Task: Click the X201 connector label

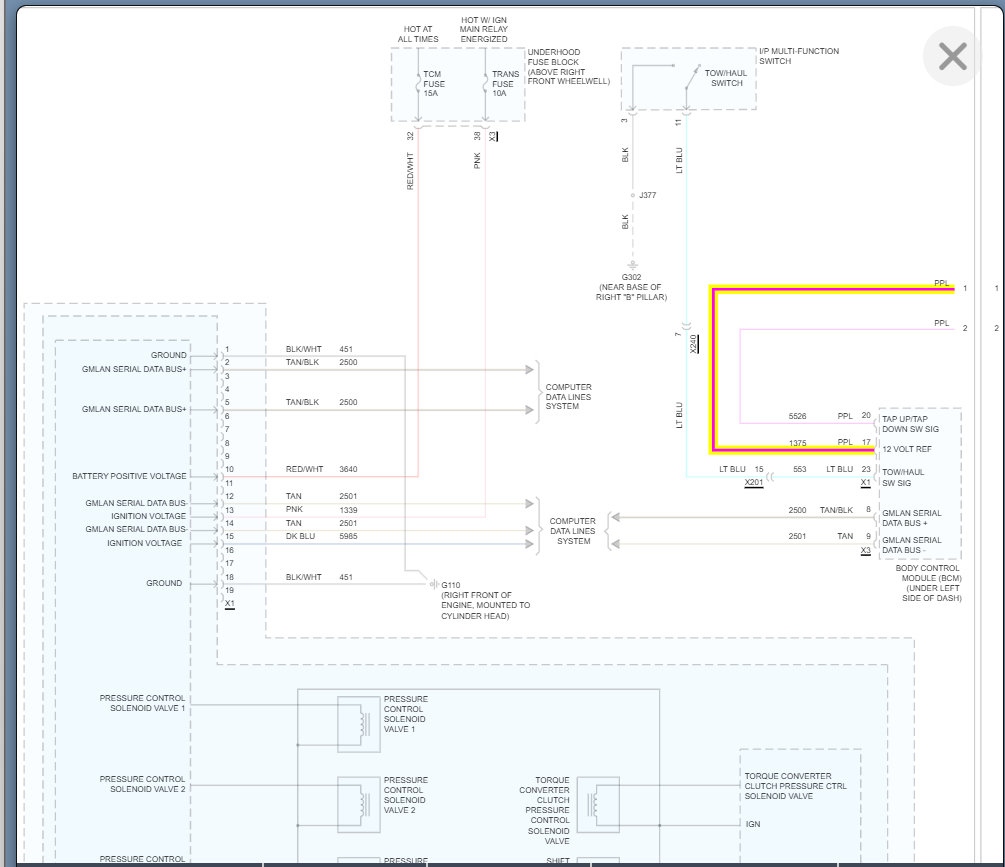Action: click(x=754, y=482)
